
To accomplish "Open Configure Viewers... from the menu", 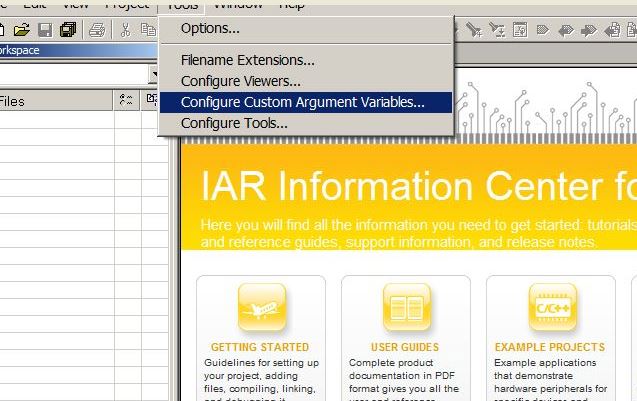I will pyautogui.click(x=306, y=81).
